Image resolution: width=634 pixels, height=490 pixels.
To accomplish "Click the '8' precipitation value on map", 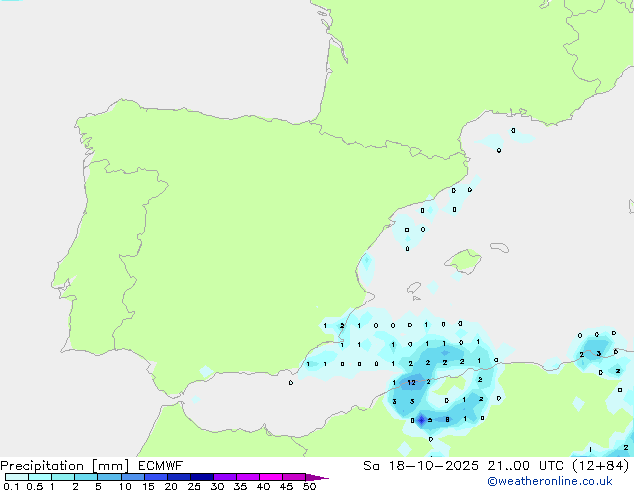I will click(x=447, y=420).
